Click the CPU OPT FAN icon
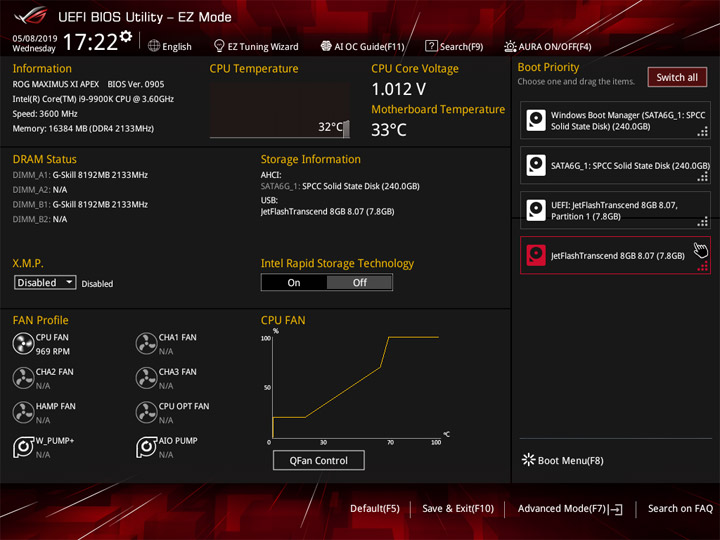The width and height of the screenshot is (720, 540). (x=146, y=412)
